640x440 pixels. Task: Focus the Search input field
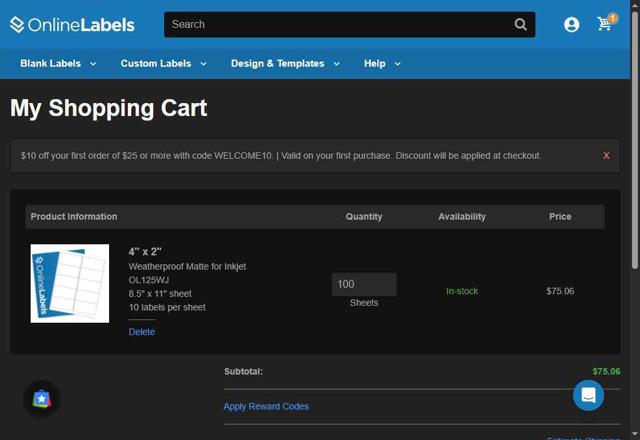tap(339, 24)
